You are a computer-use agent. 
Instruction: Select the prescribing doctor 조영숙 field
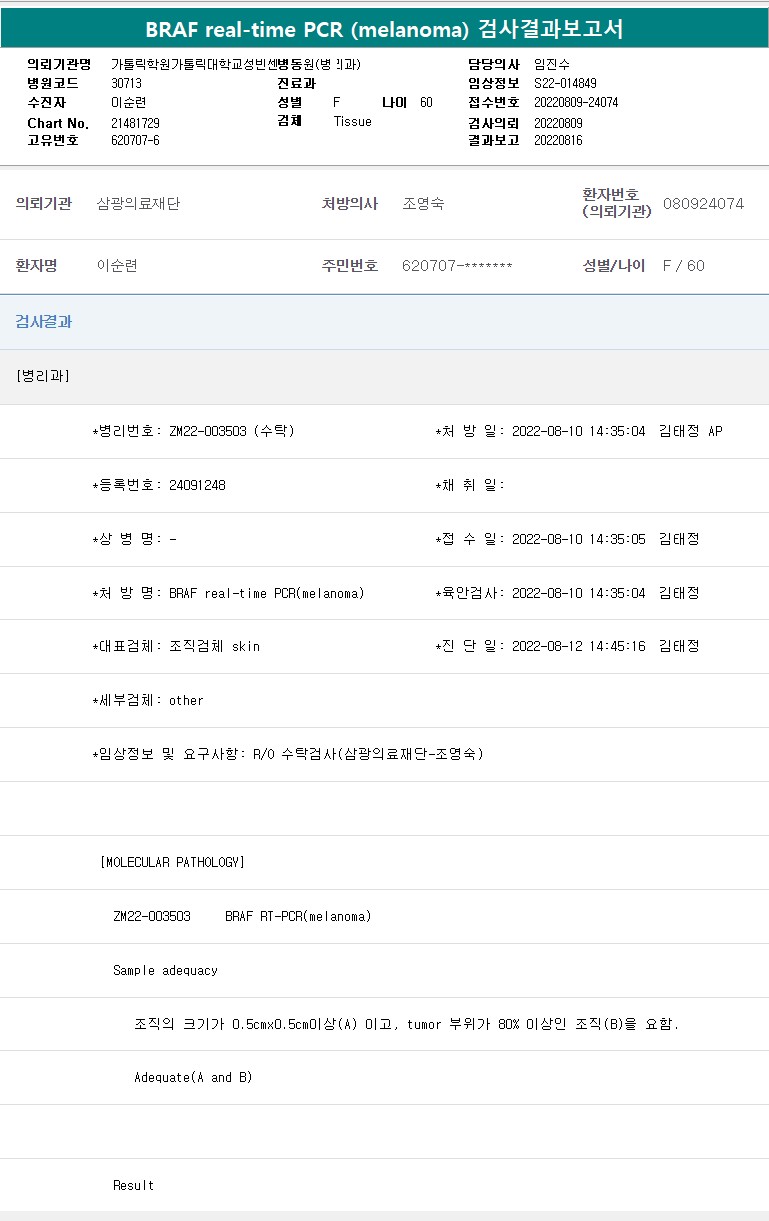pos(423,204)
